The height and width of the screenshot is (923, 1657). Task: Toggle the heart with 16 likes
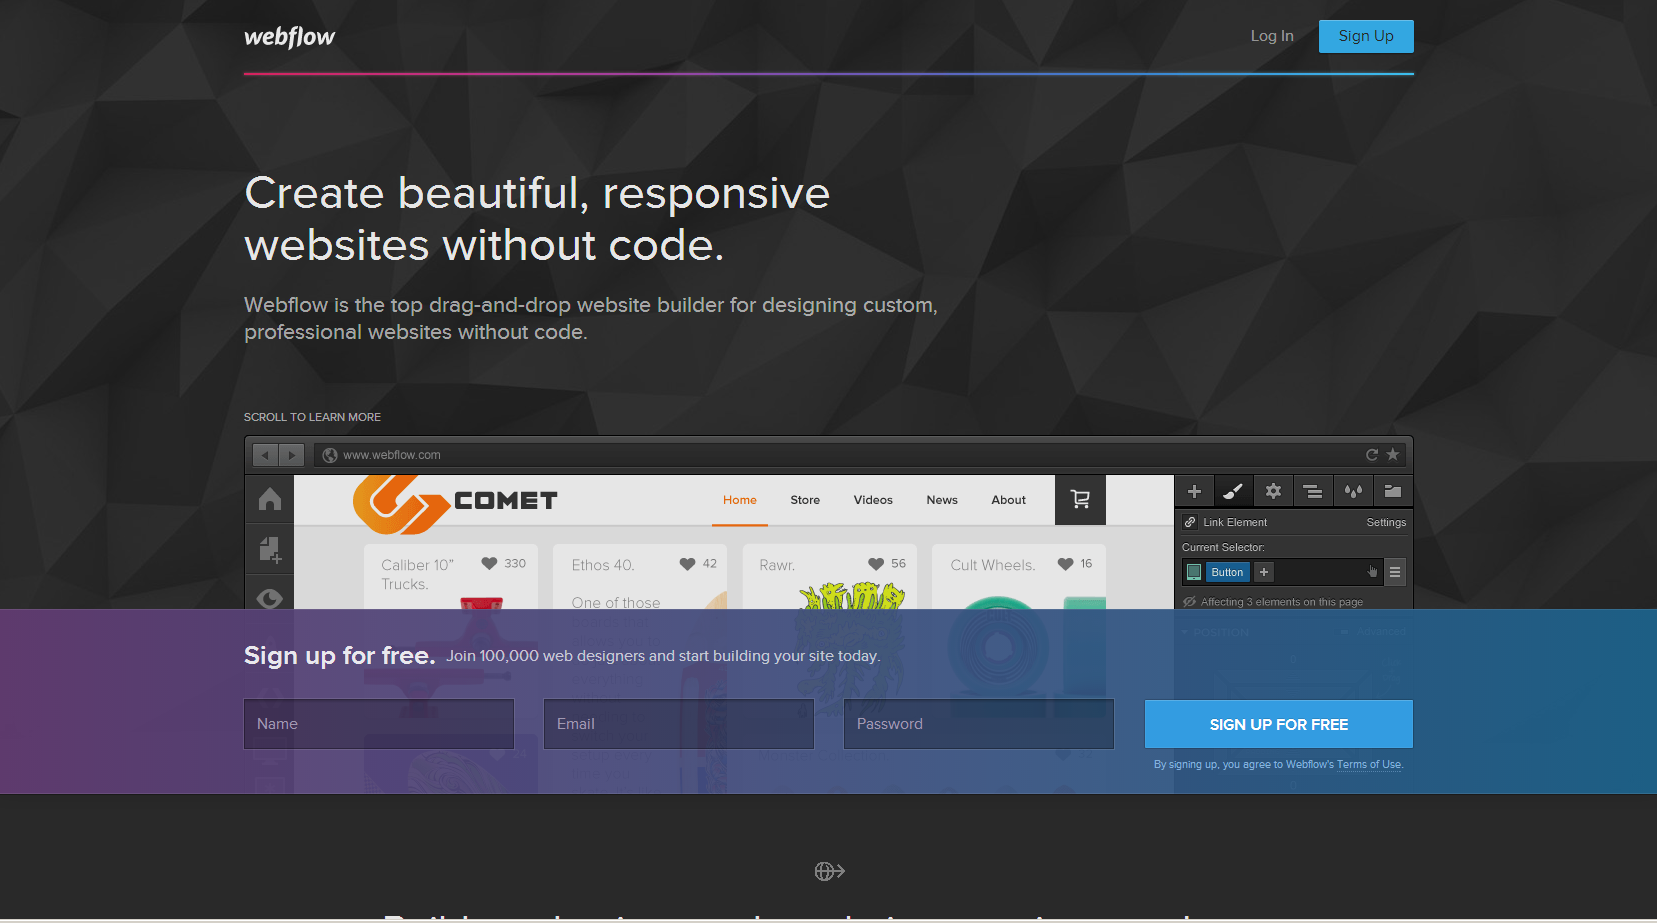coord(1065,564)
